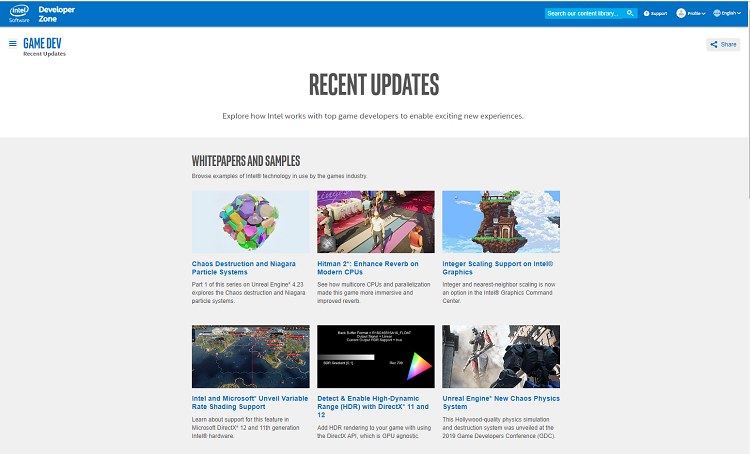
Task: Click the Share button
Action: (x=723, y=44)
